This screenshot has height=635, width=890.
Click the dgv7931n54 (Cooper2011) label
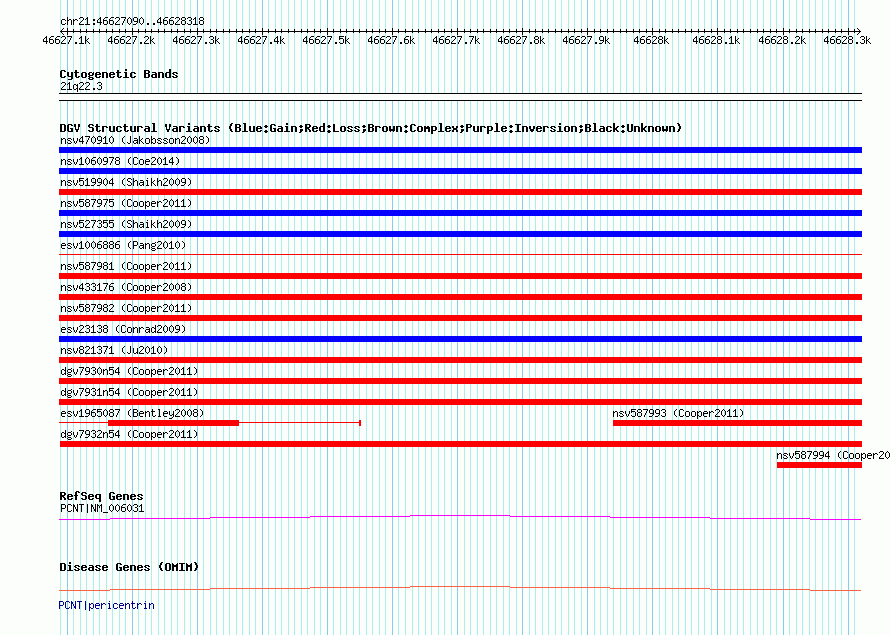tap(129, 392)
